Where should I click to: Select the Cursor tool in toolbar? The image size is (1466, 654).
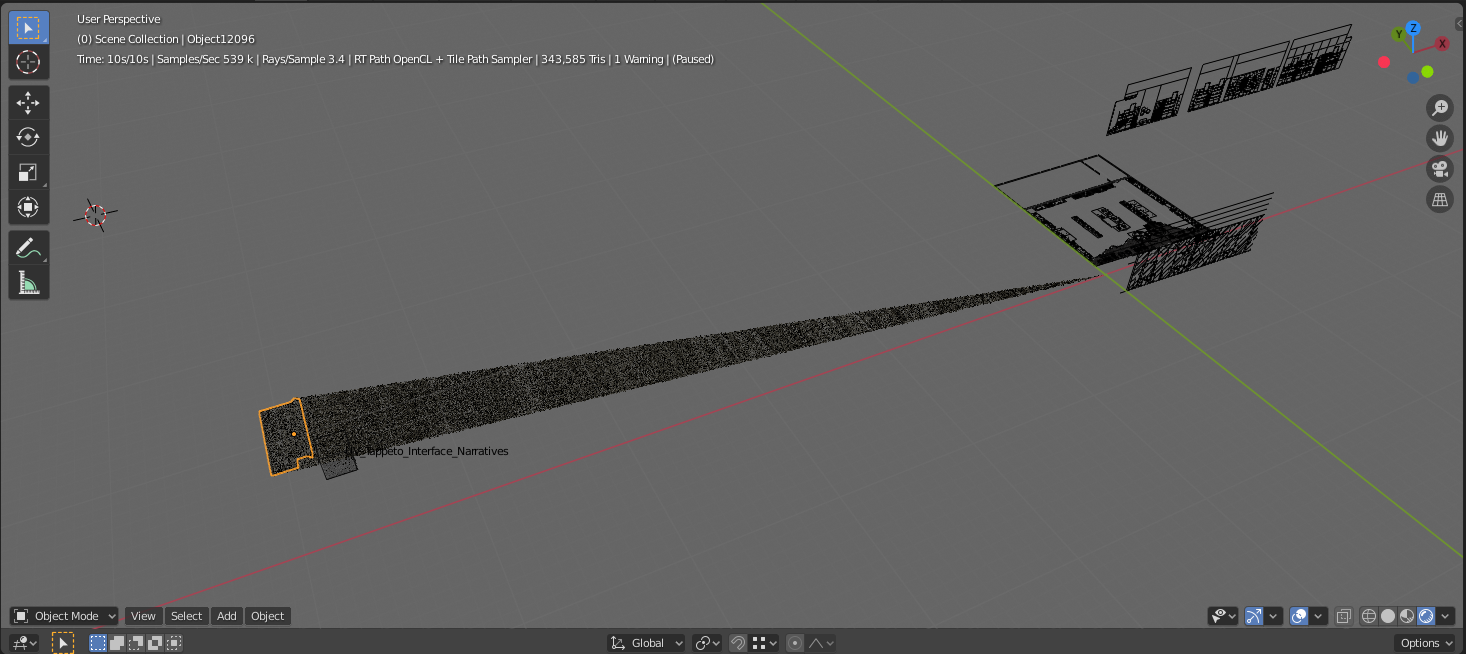click(x=28, y=62)
